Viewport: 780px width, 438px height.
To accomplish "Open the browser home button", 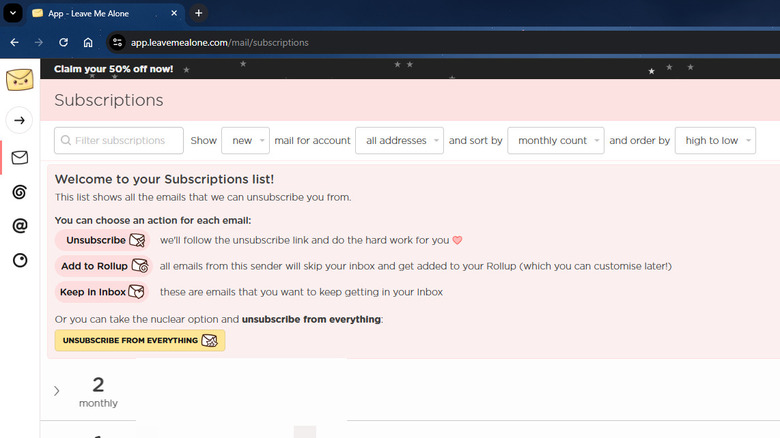I will (x=88, y=42).
